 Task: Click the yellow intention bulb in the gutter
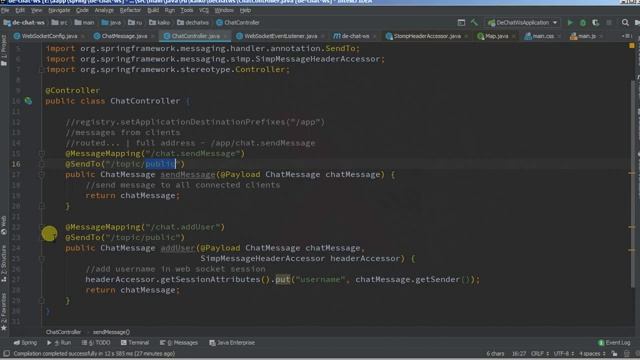click(49, 234)
